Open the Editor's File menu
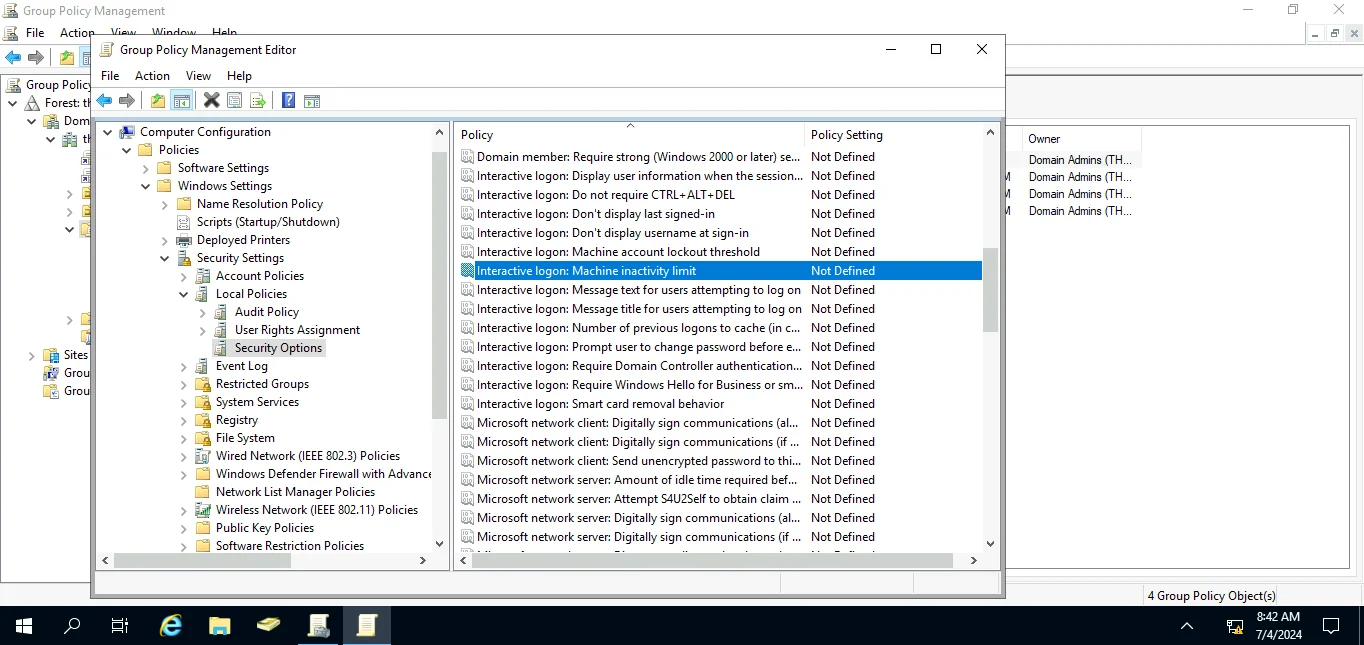 (110, 76)
